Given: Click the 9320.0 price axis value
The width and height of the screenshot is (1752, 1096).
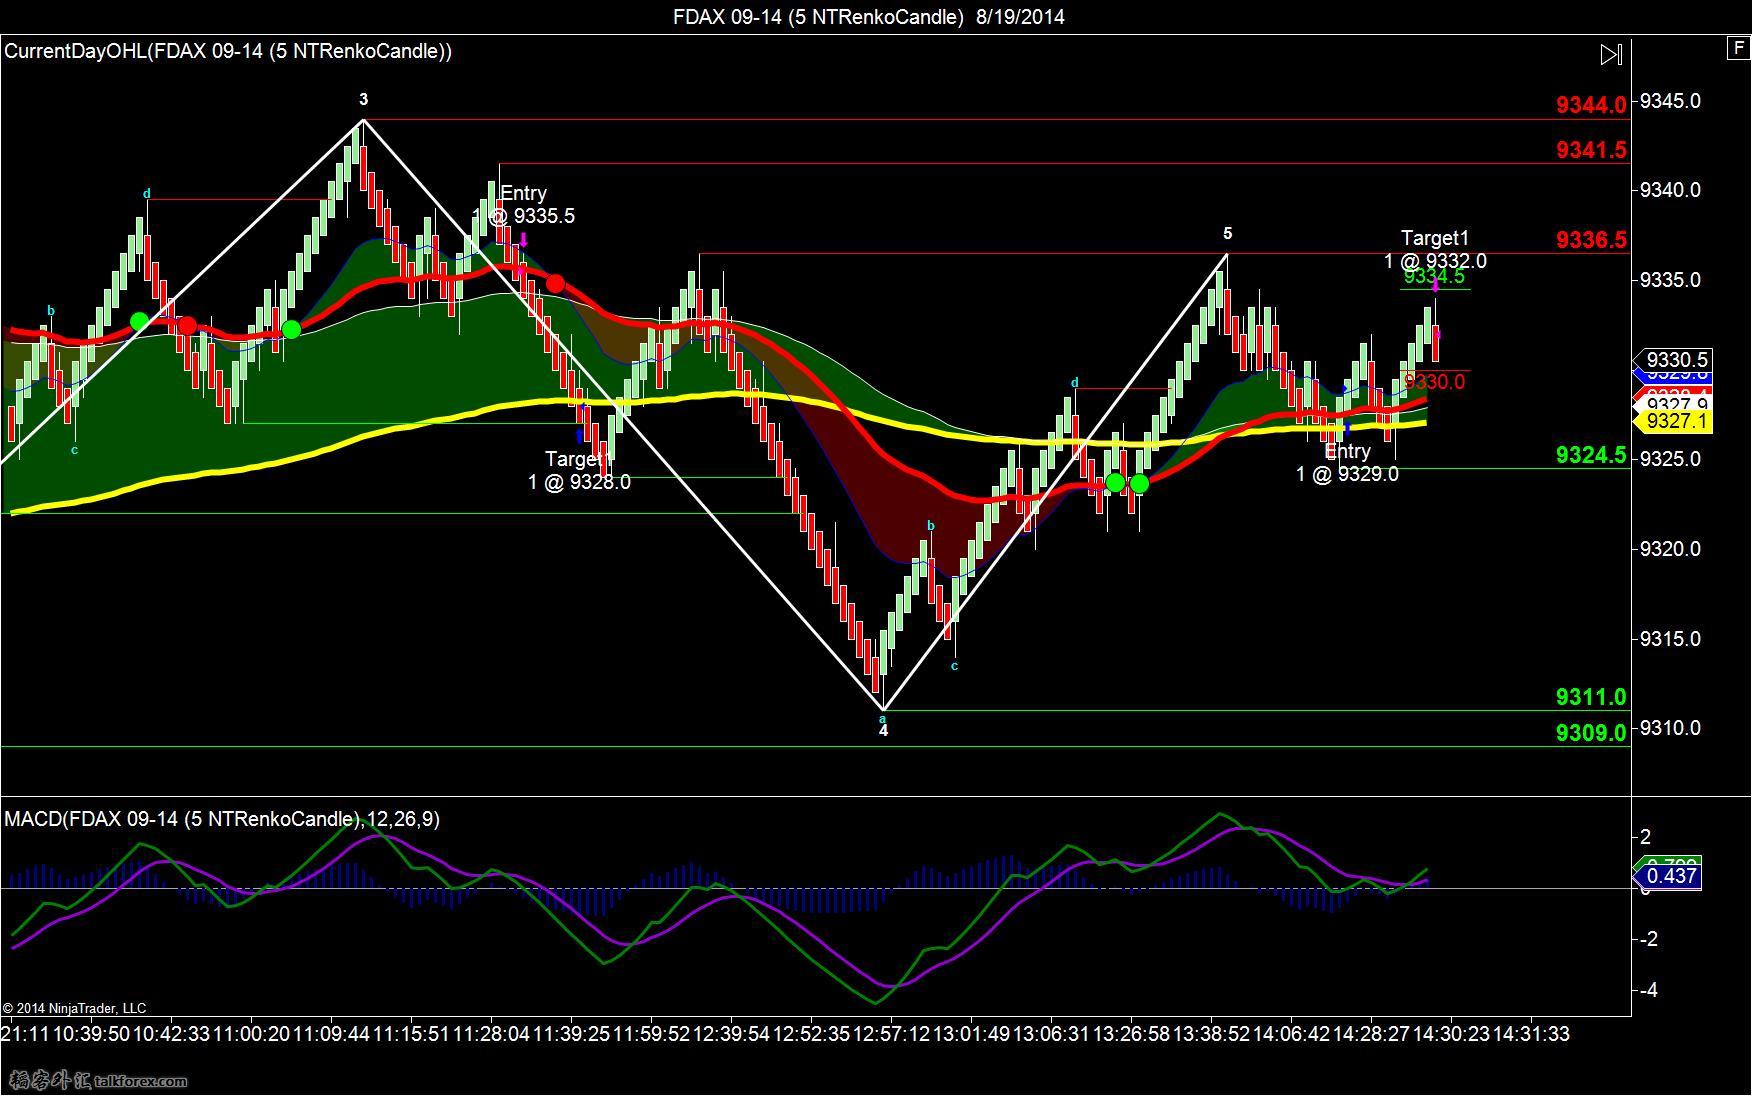Looking at the screenshot, I should (x=1670, y=549).
